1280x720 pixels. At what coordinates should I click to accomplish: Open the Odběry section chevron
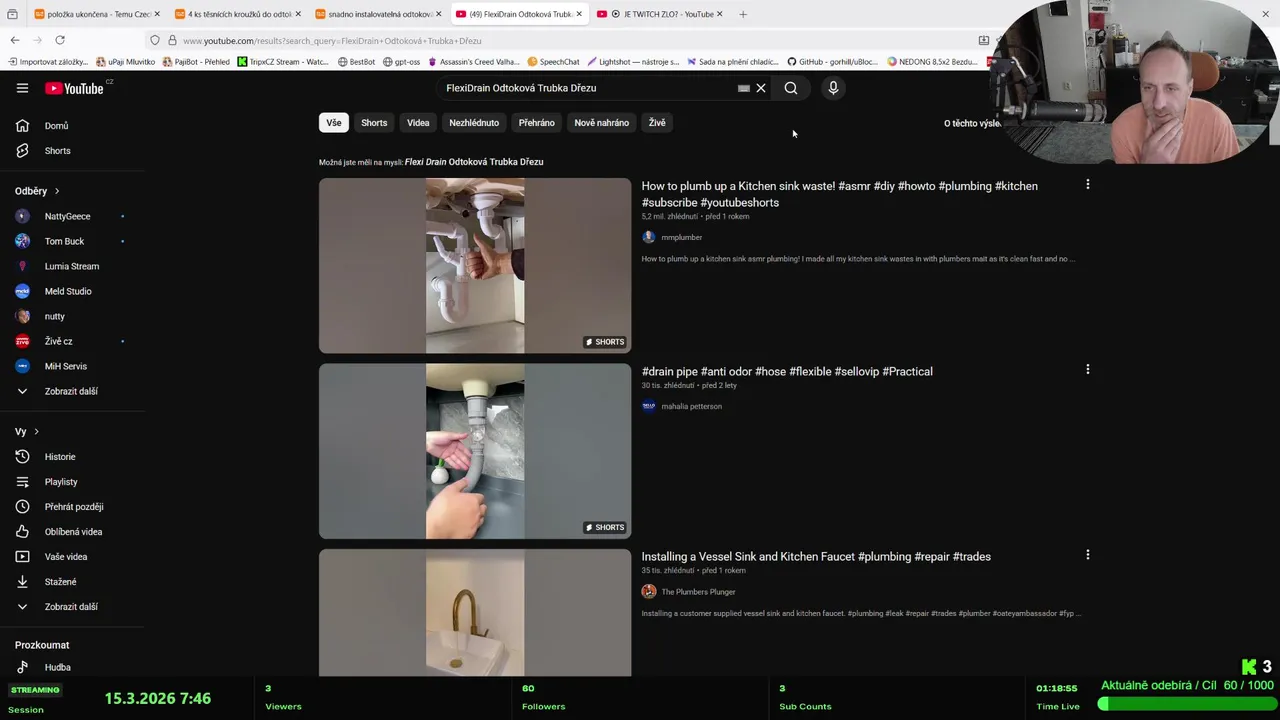click(x=57, y=191)
